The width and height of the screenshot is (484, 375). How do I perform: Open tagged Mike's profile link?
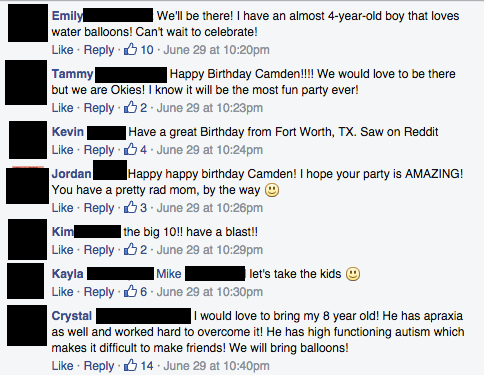[x=169, y=274]
